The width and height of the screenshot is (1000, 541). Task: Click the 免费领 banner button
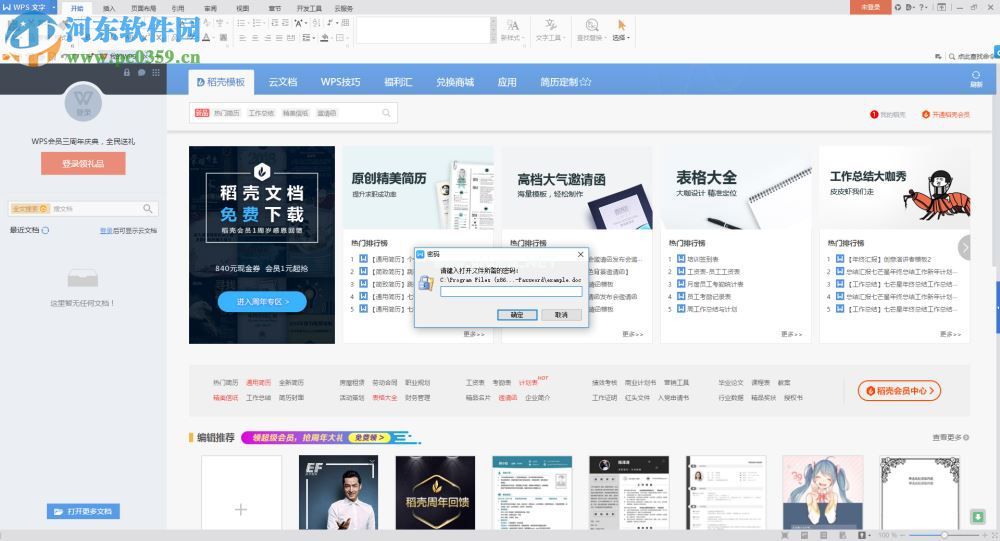[369, 437]
